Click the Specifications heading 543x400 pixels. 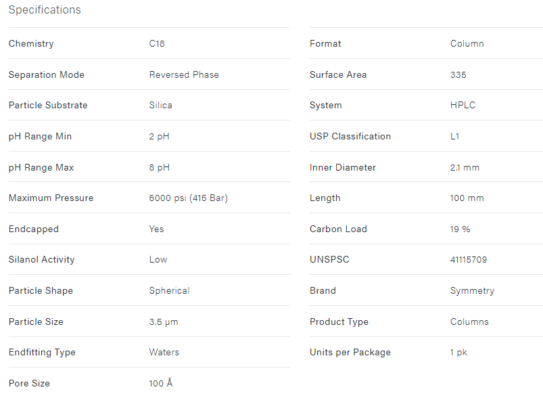(x=45, y=10)
